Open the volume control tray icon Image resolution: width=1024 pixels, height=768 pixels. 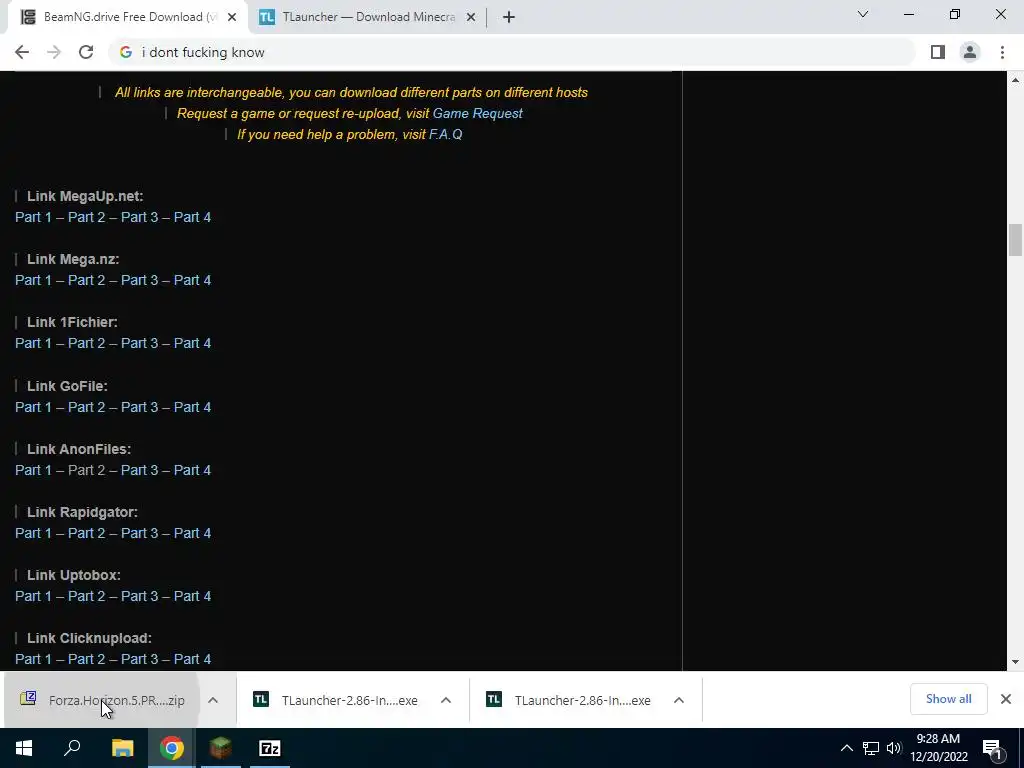pos(894,748)
